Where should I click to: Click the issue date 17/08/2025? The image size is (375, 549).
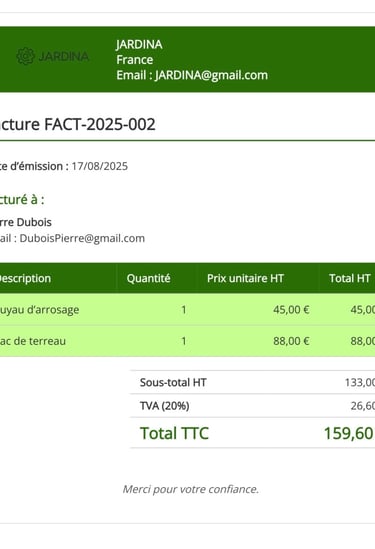(x=100, y=166)
